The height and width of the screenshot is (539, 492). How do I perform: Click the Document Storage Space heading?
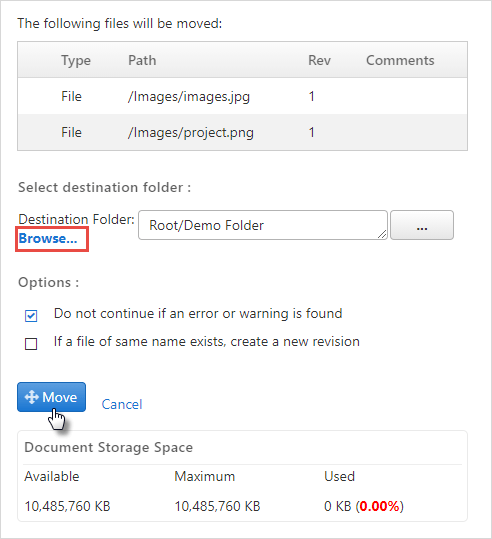click(109, 447)
